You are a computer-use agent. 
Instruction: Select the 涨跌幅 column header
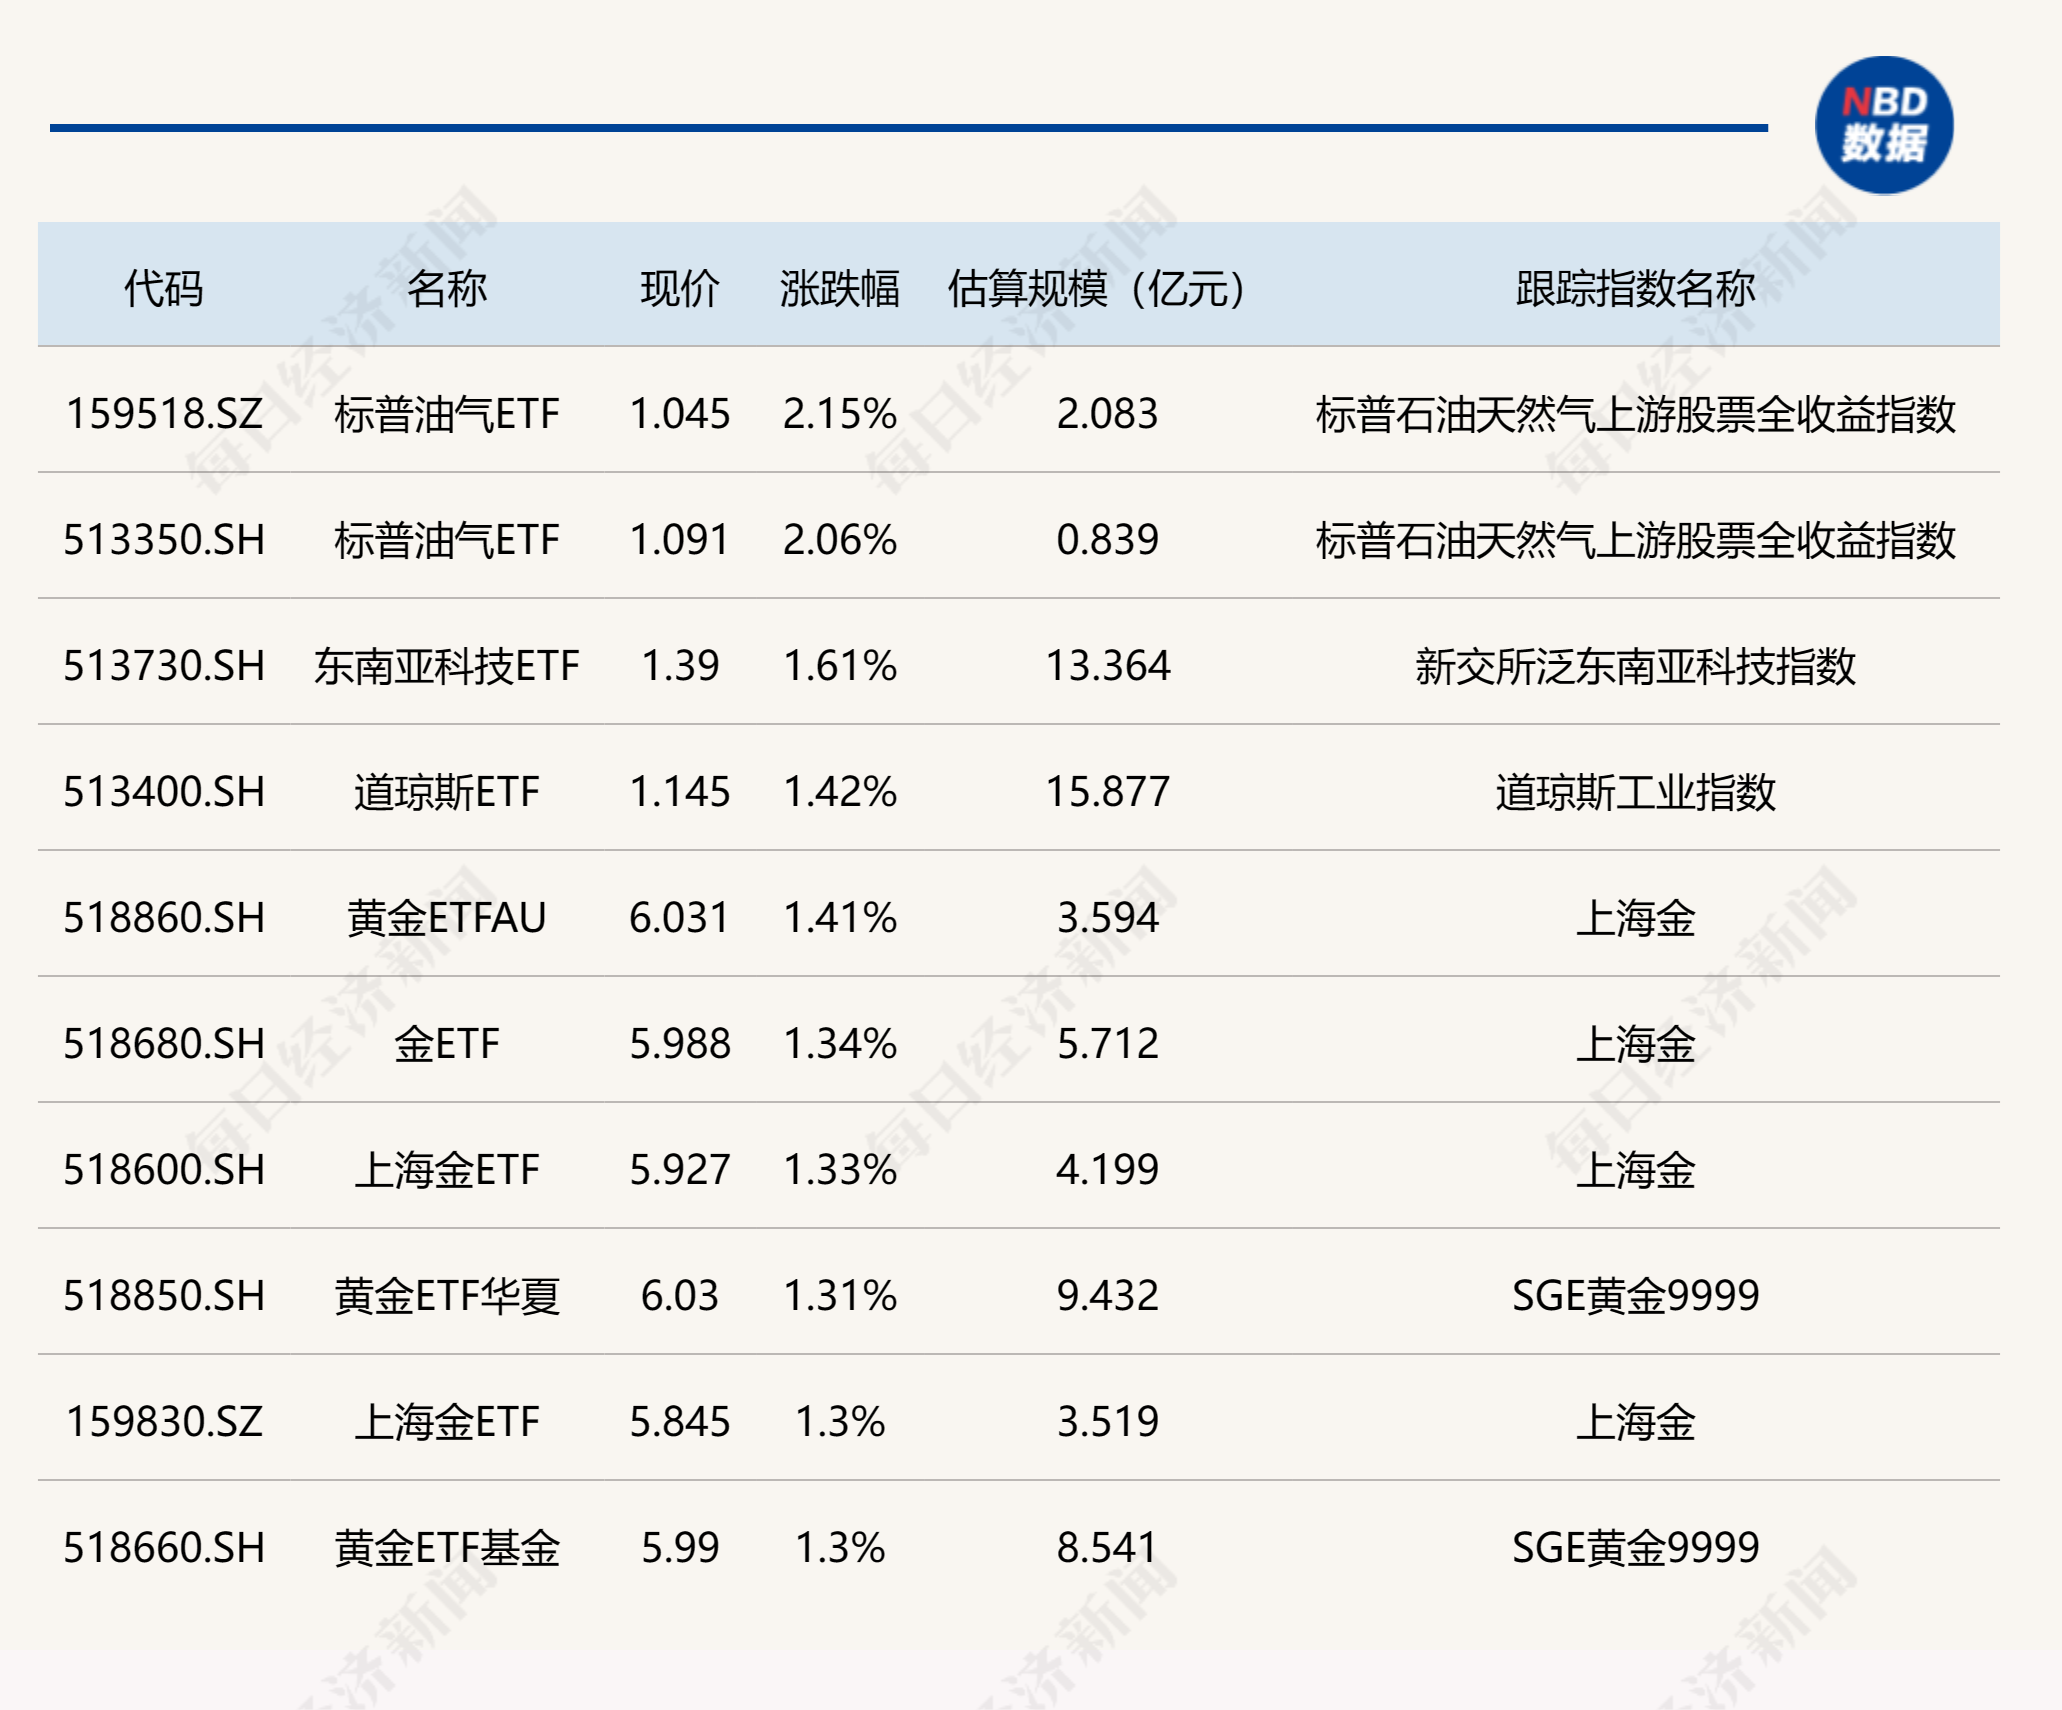pyautogui.click(x=839, y=289)
